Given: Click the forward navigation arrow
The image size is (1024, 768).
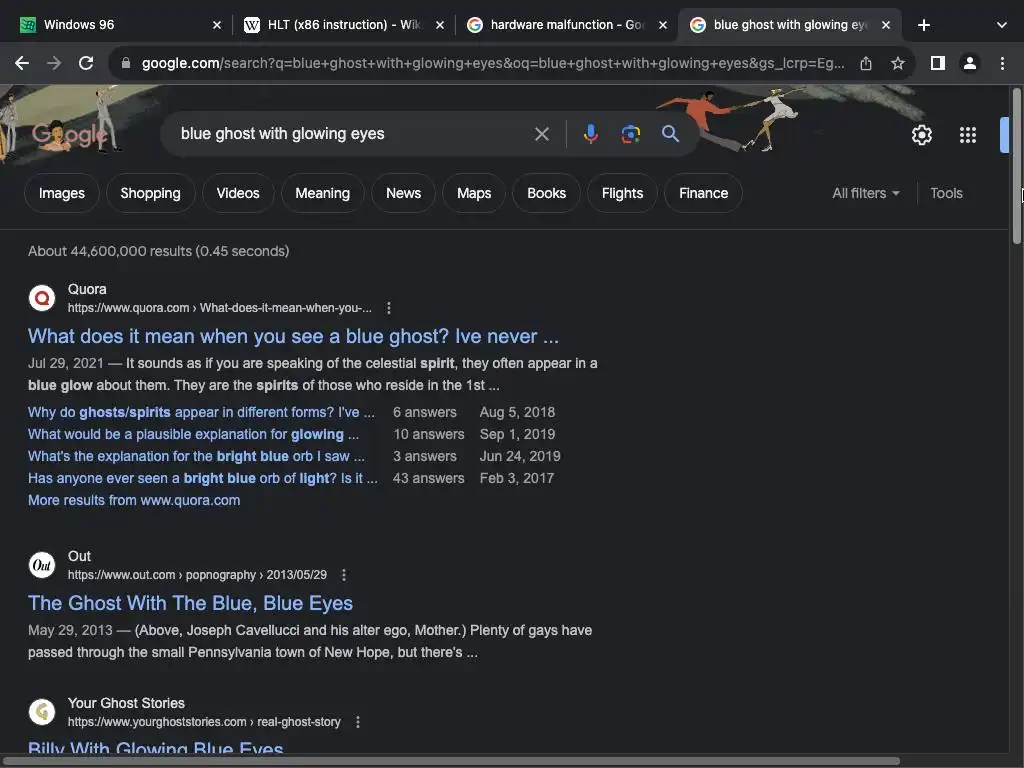Looking at the screenshot, I should tap(54, 63).
